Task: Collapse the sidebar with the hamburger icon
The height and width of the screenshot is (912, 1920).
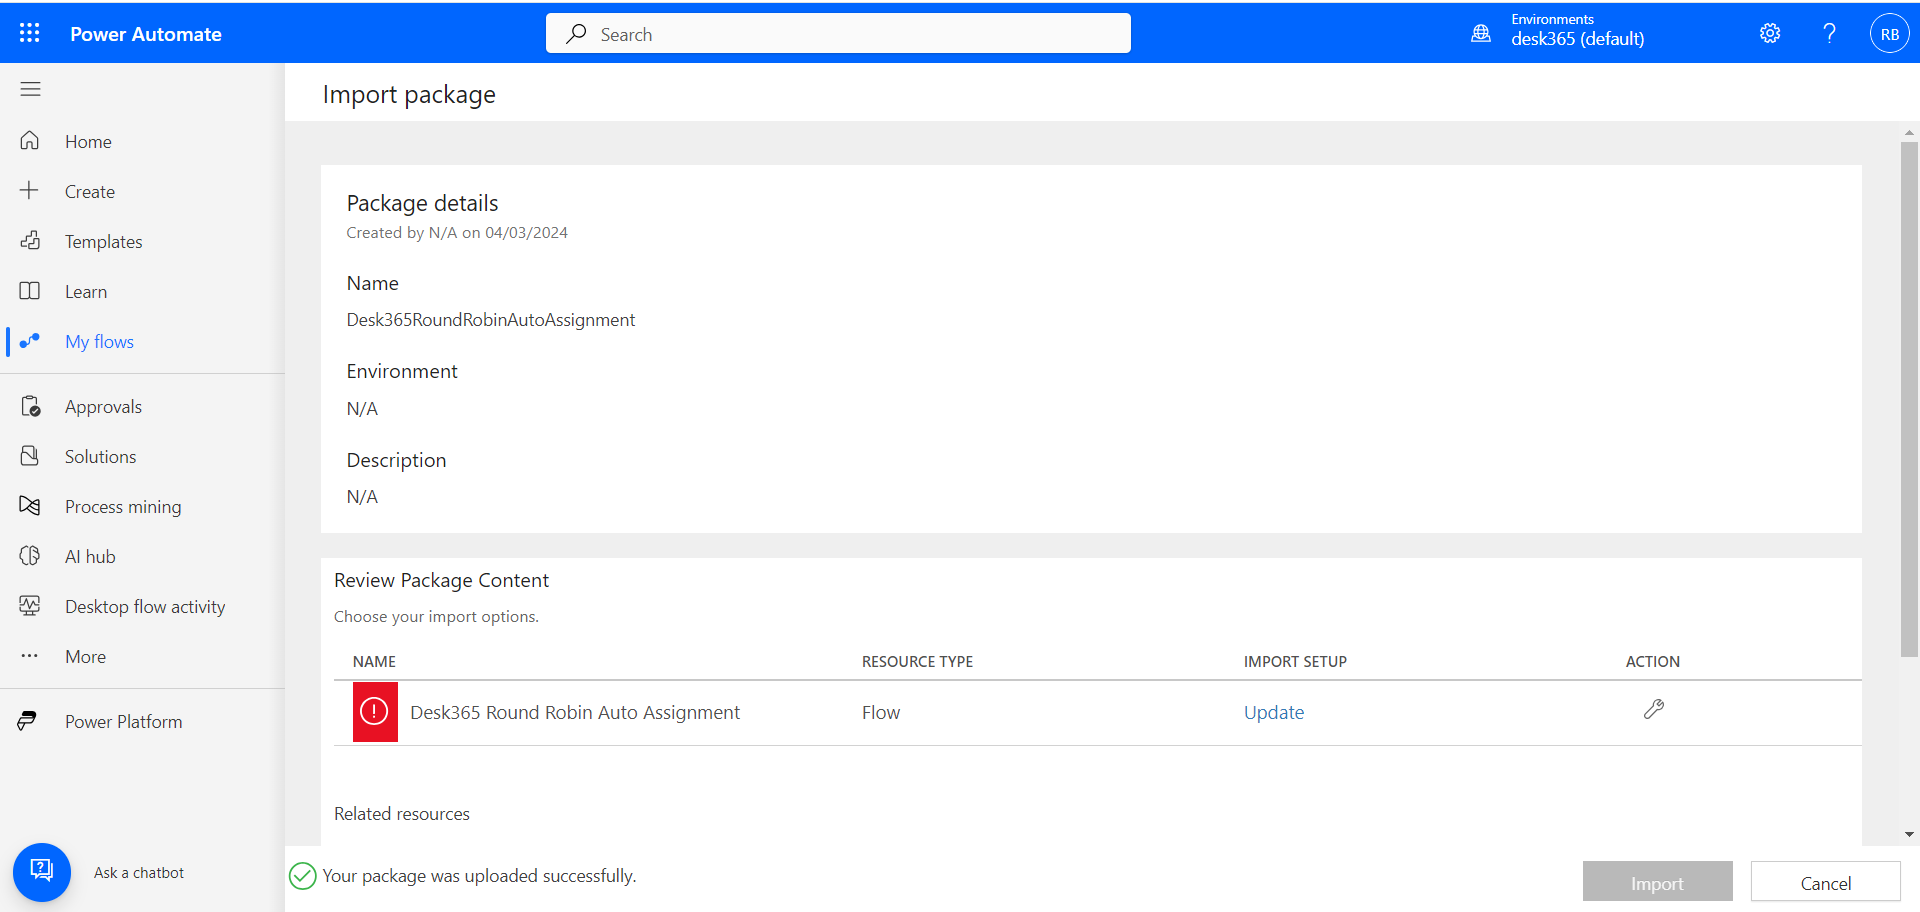Action: (x=30, y=89)
